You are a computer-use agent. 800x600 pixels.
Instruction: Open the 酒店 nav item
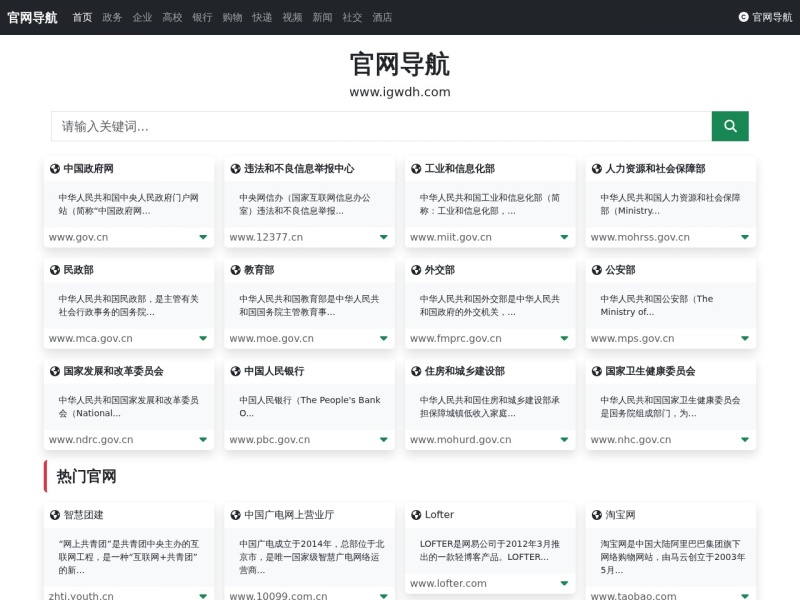382,17
